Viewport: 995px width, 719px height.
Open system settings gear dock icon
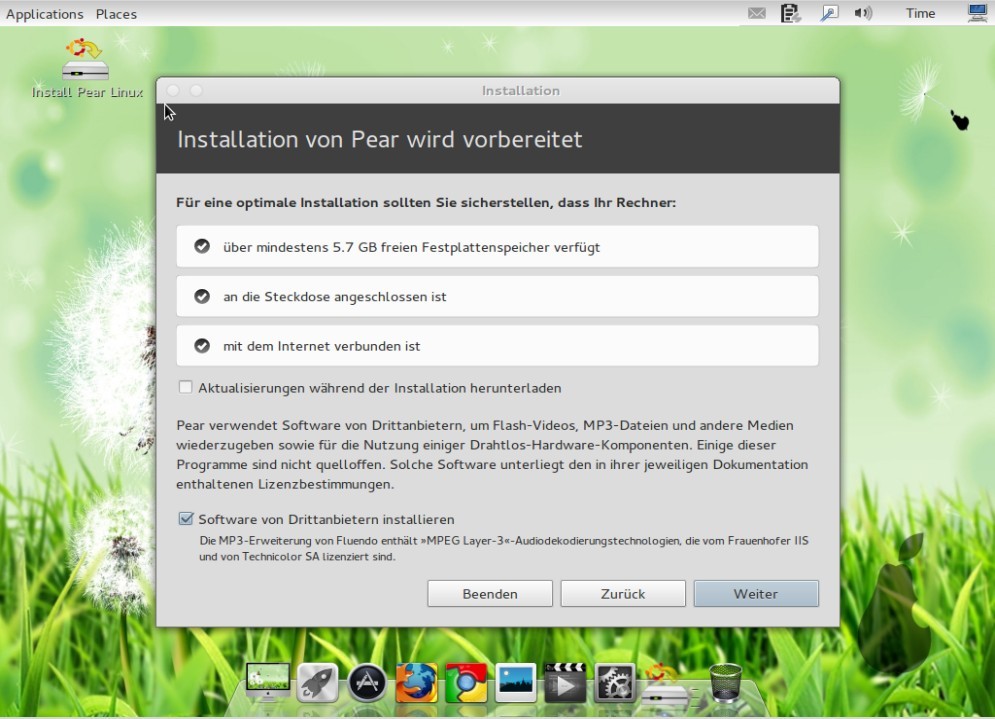[614, 683]
